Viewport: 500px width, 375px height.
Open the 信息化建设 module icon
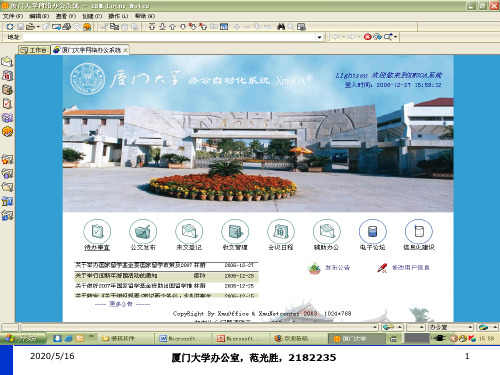[419, 231]
